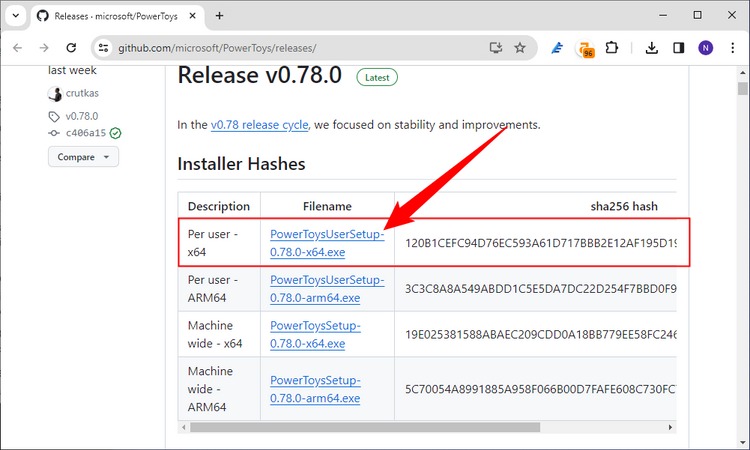Go forward to next page
This screenshot has width=750, height=450.
[x=44, y=48]
